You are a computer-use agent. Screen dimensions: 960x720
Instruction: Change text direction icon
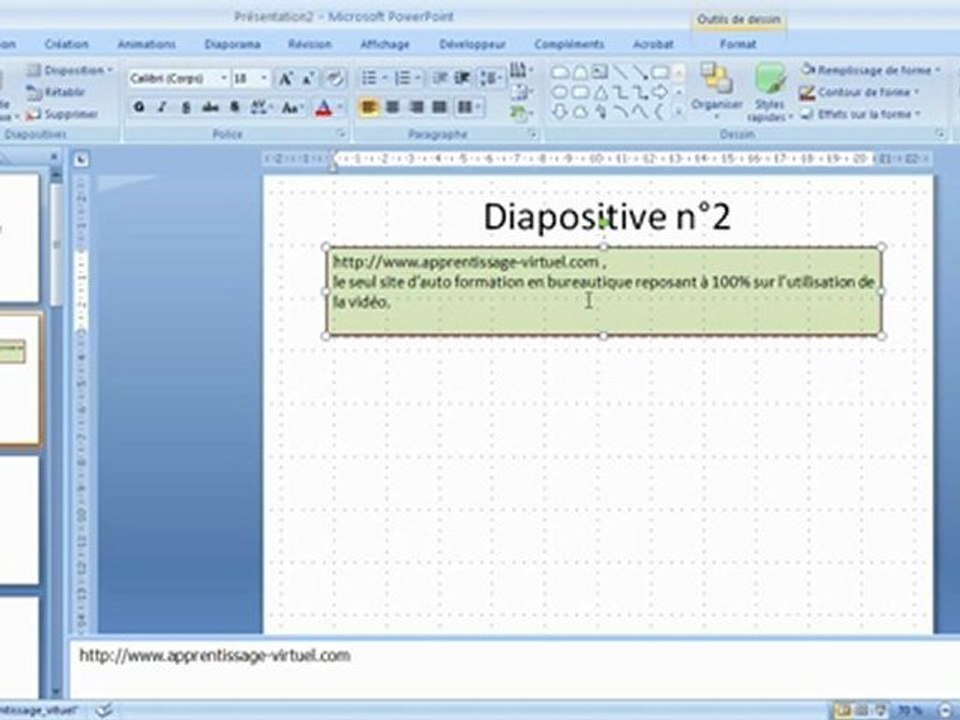[x=520, y=70]
